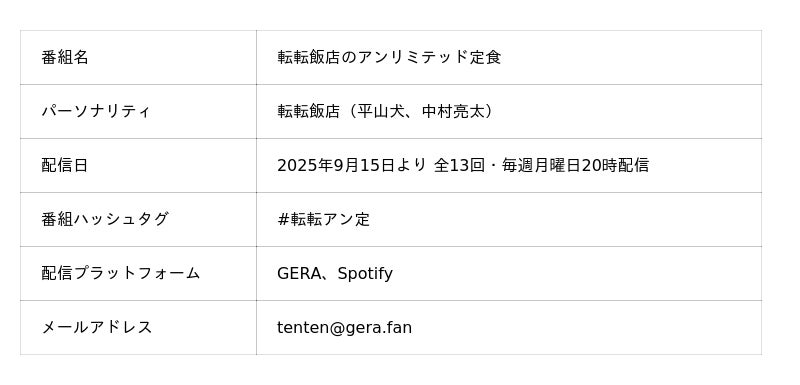
Task: Click the 番組名 label cell
Action: [x=138, y=57]
